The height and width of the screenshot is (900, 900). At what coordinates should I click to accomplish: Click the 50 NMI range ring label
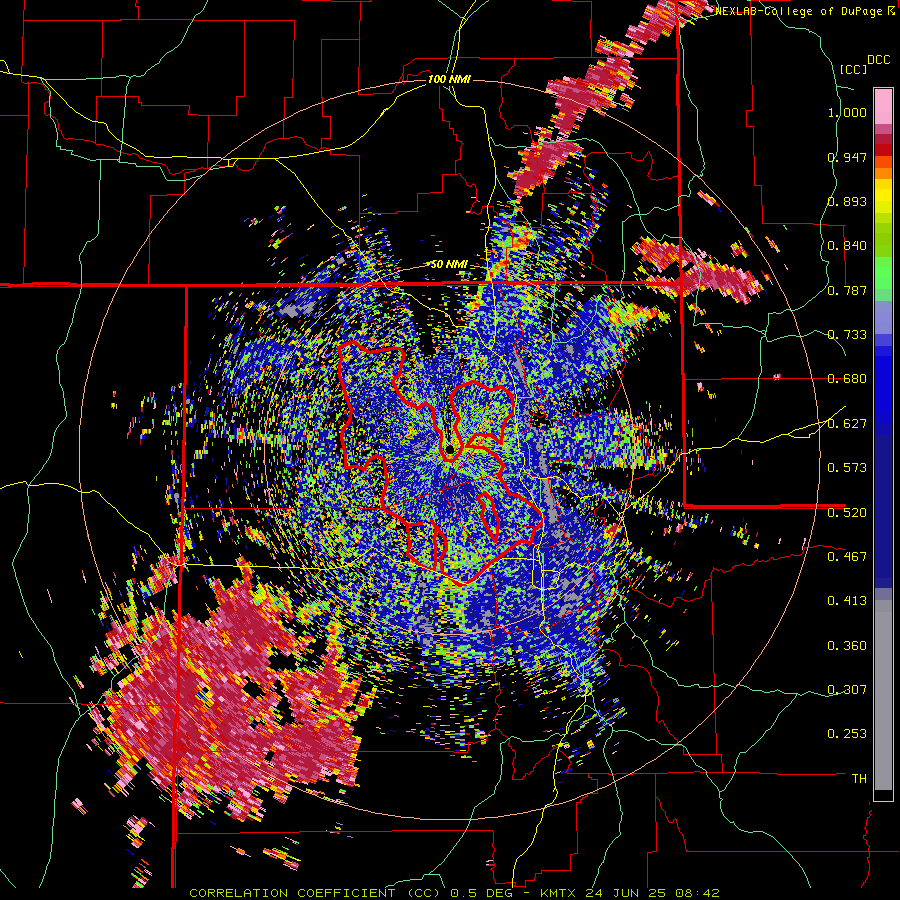(449, 265)
